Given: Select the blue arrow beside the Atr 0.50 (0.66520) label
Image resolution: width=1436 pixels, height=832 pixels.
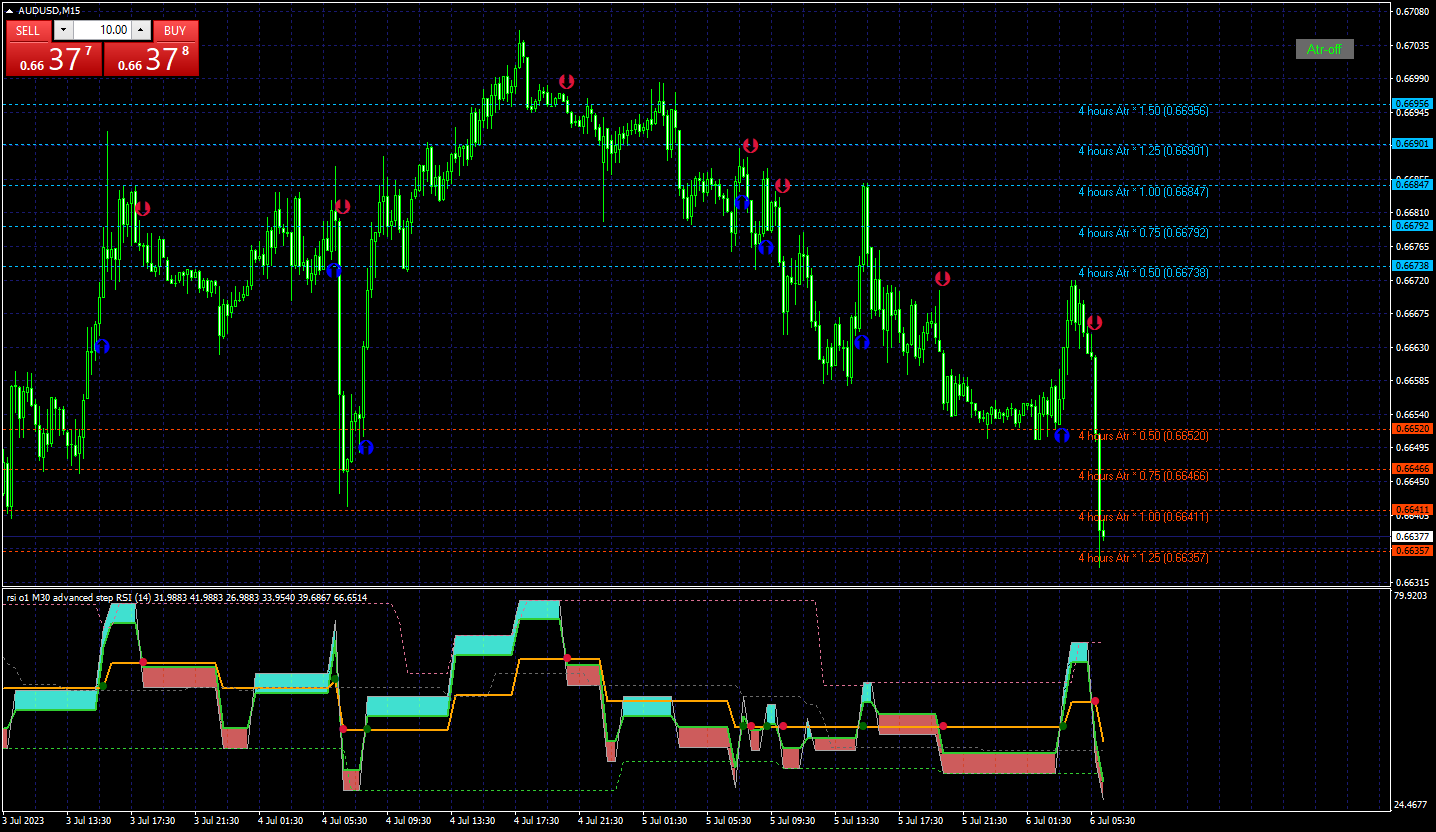Looking at the screenshot, I should pos(1062,435).
